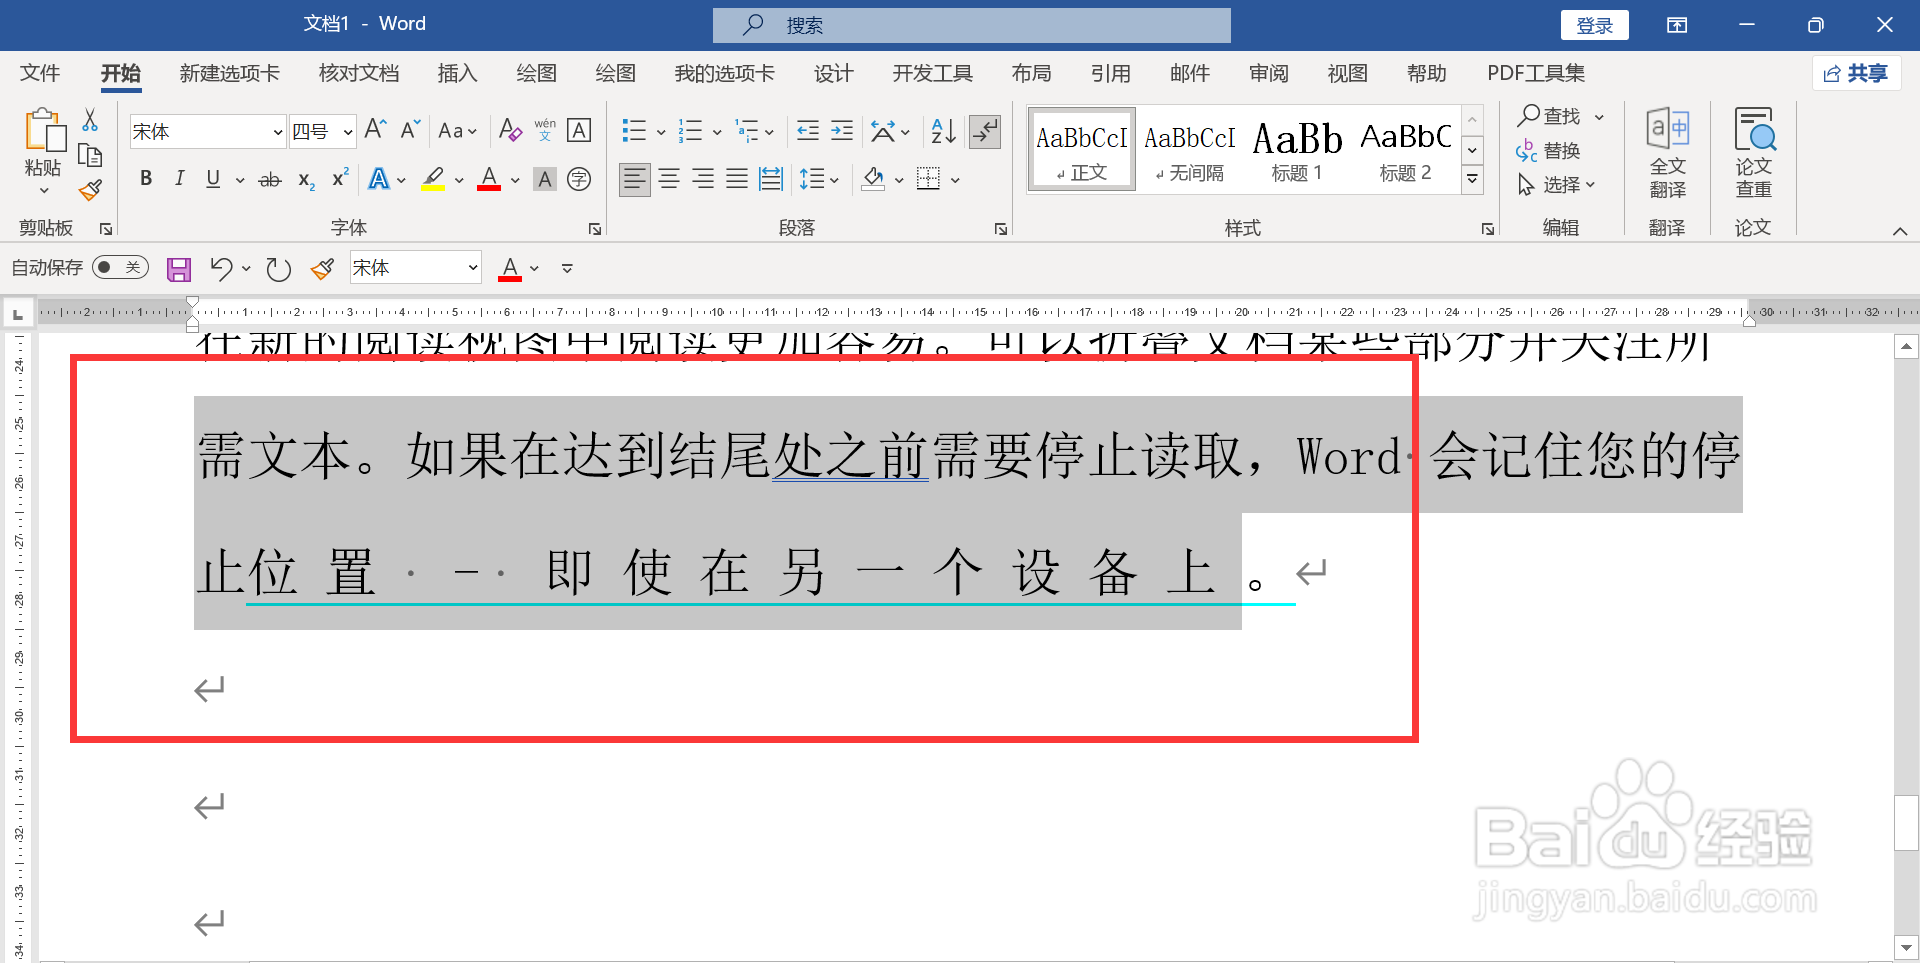Toggle show/hide paragraph marks
This screenshot has height=963, width=1920.
[x=985, y=131]
